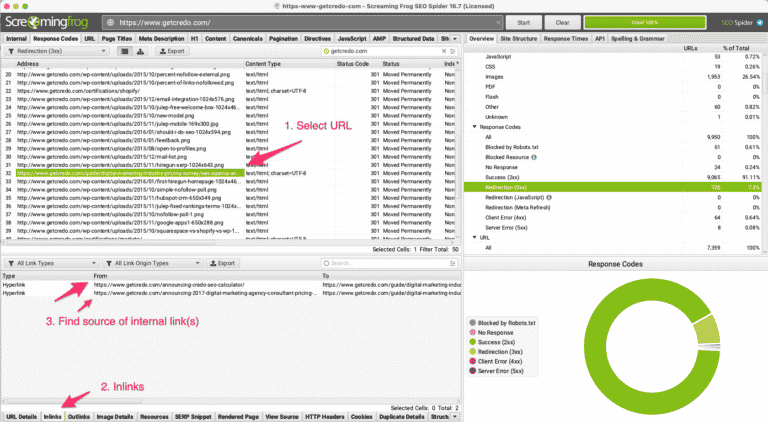Switch to list view icon

(x=125, y=51)
